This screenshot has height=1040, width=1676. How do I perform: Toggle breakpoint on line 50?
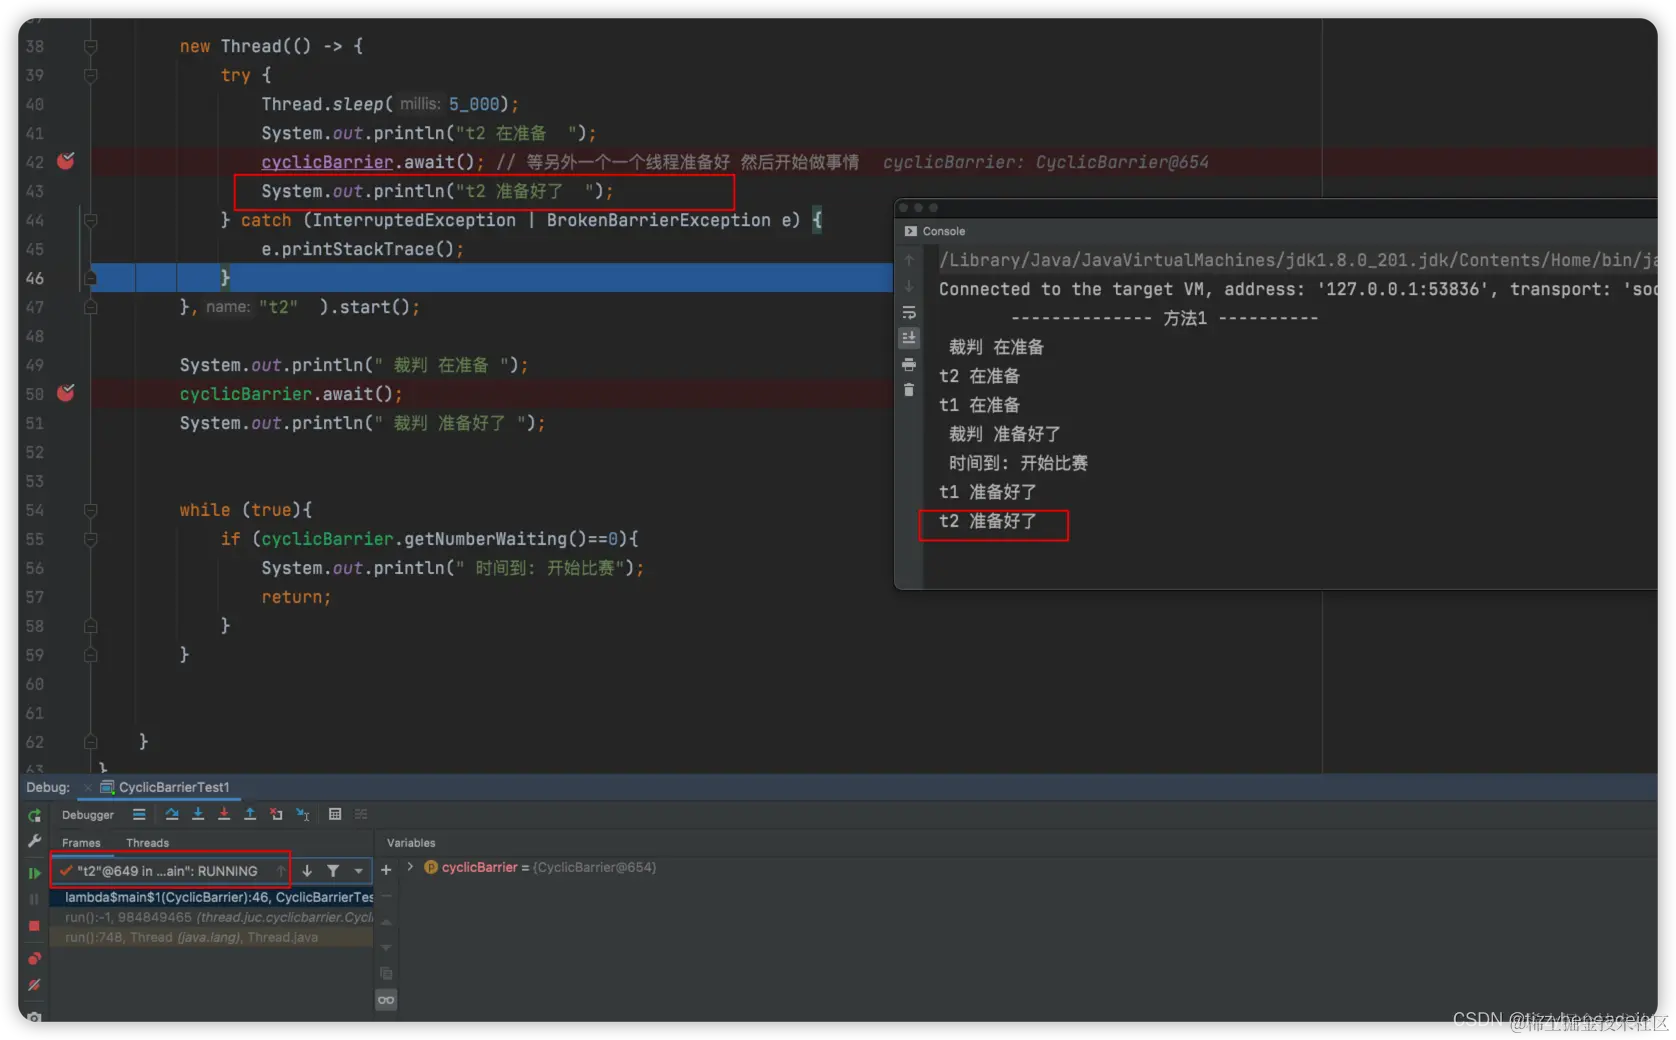(66, 393)
